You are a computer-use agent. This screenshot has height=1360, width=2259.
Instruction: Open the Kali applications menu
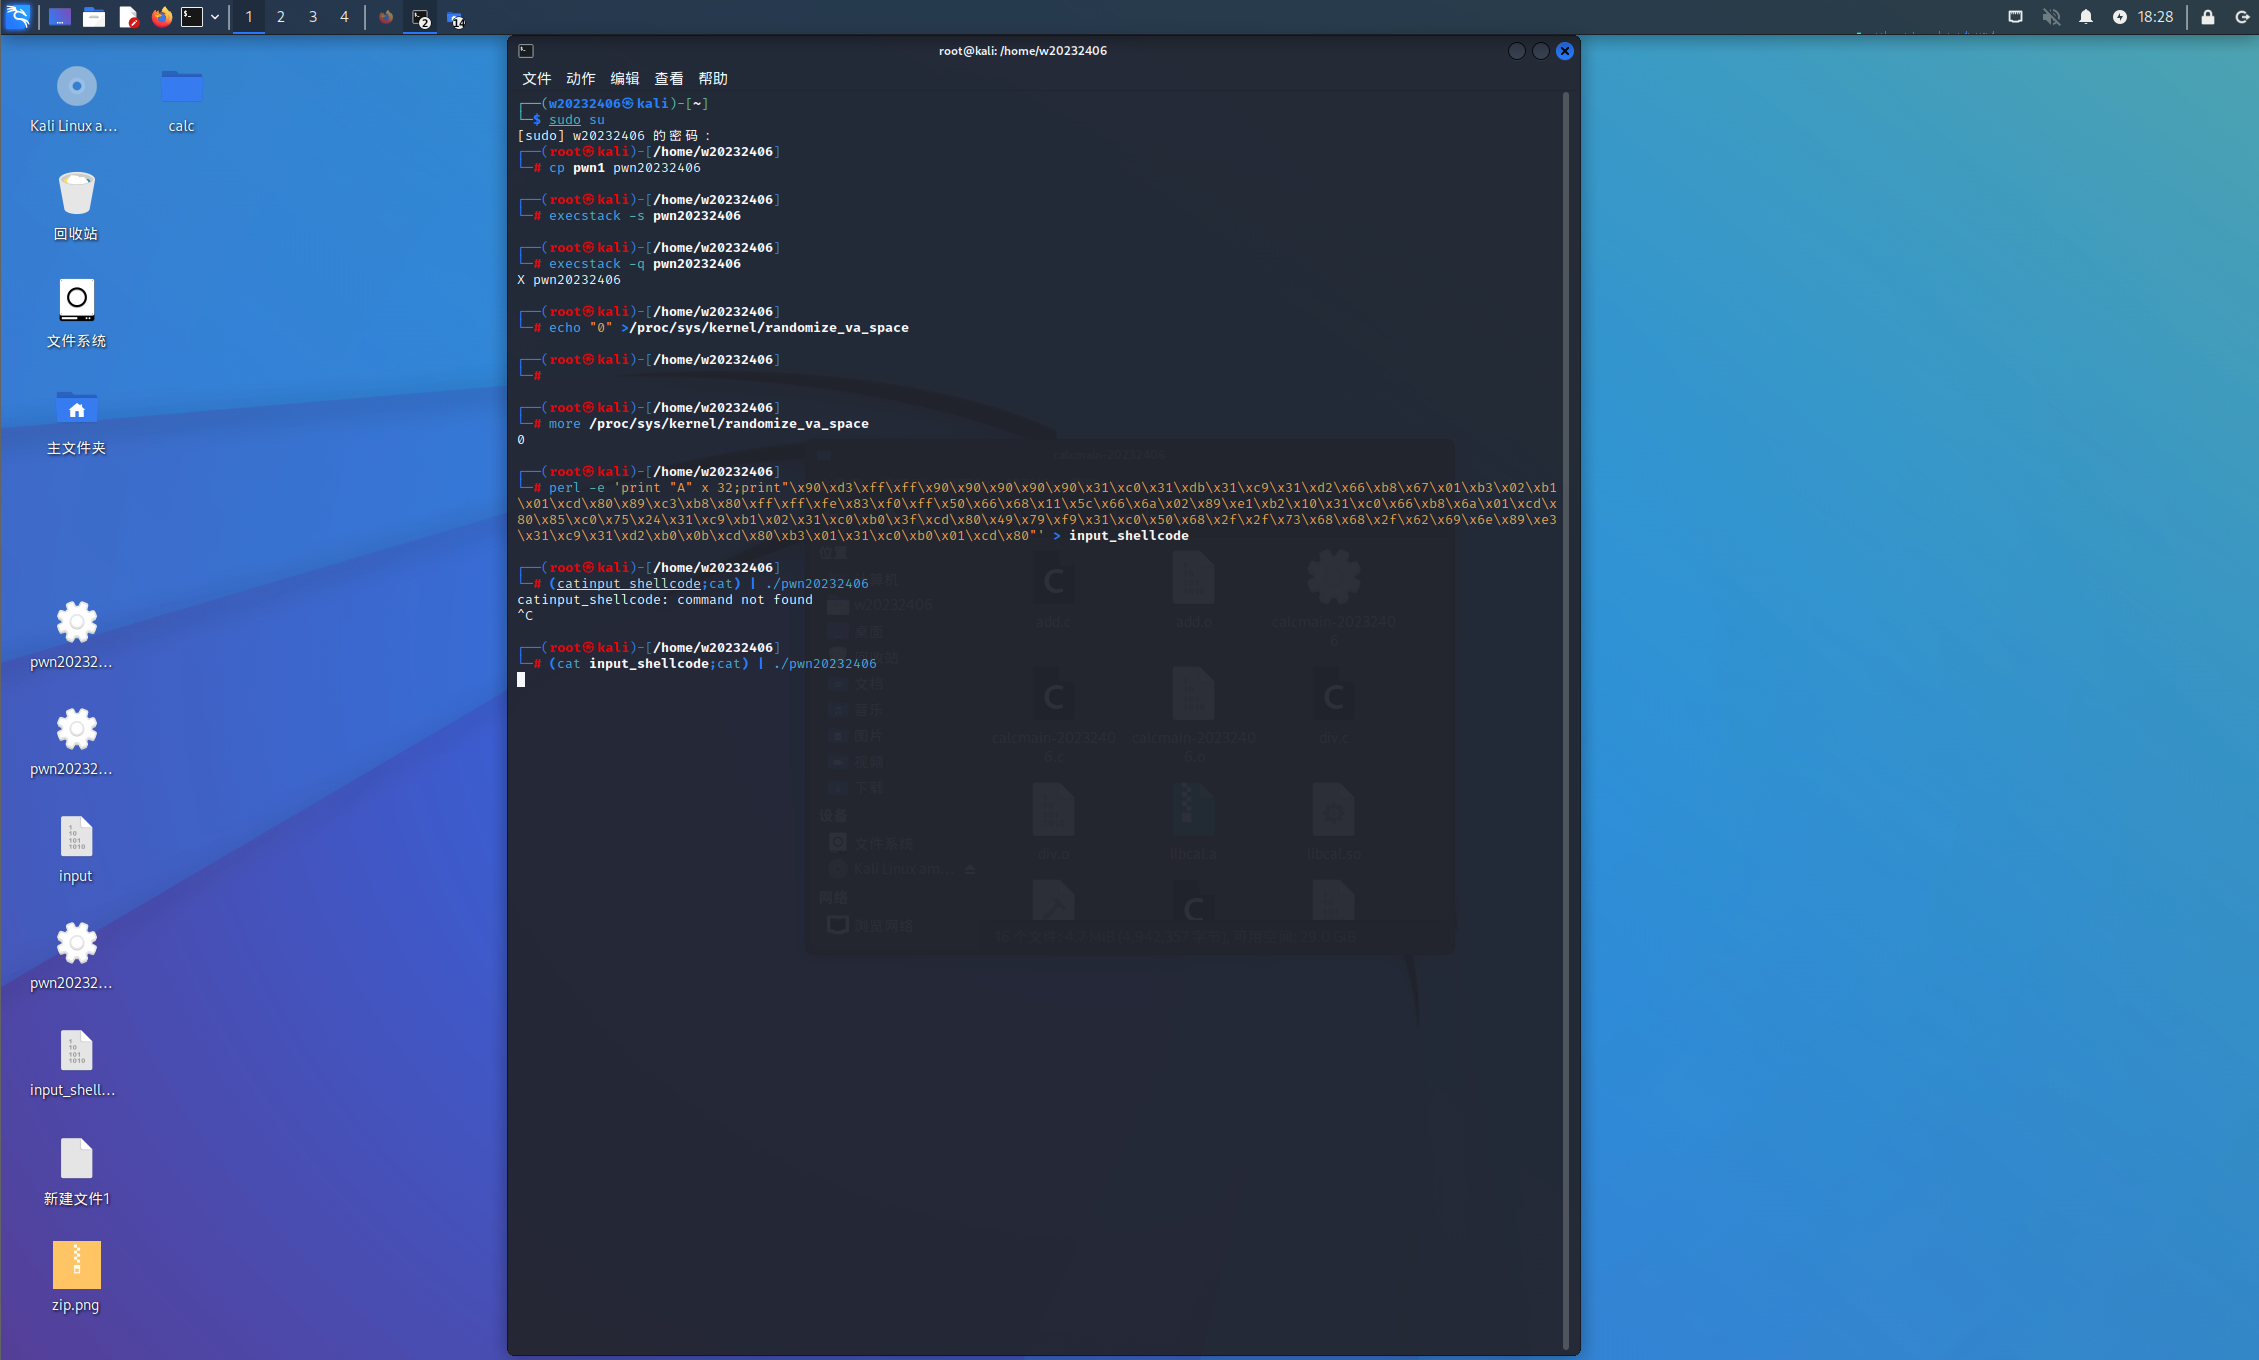[18, 16]
